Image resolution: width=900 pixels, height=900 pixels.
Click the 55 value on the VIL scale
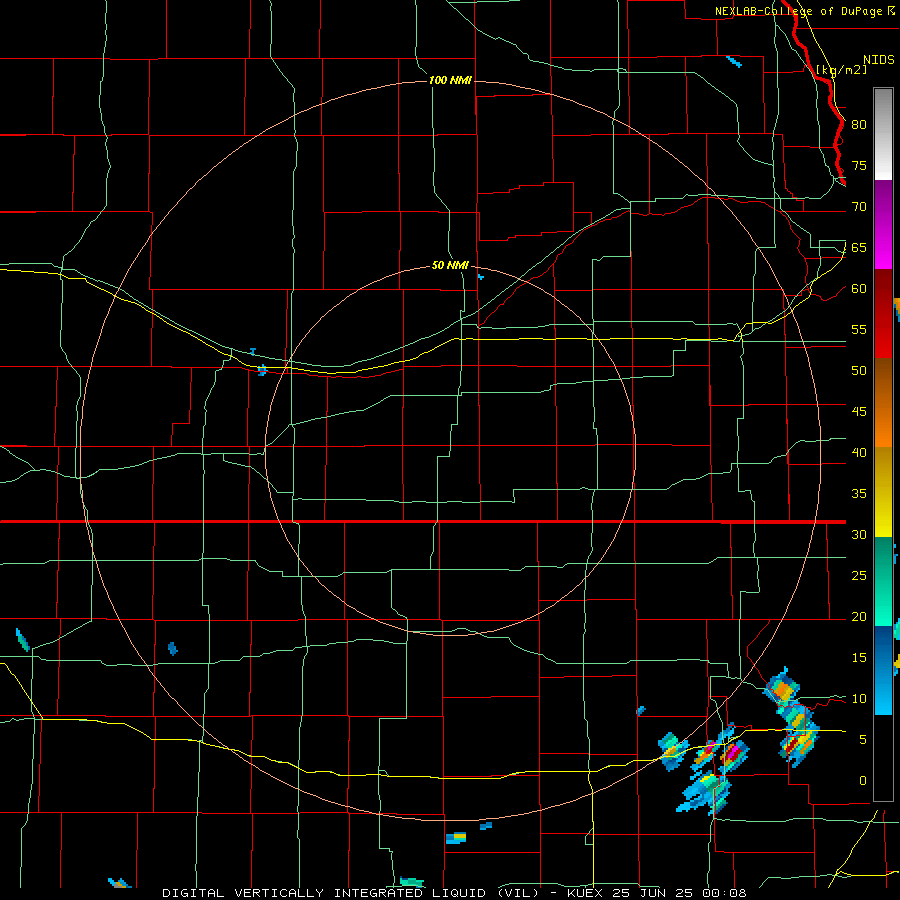859,329
